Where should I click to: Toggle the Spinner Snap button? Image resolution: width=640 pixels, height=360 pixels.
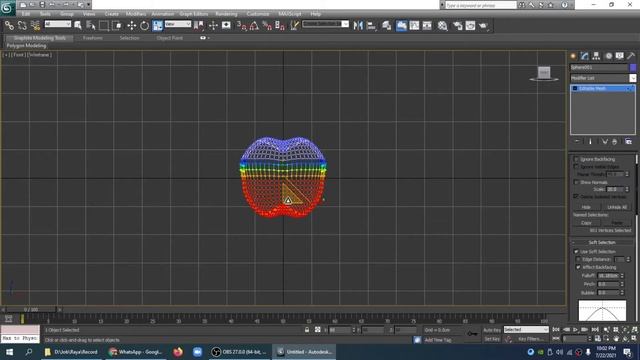(x=280, y=26)
